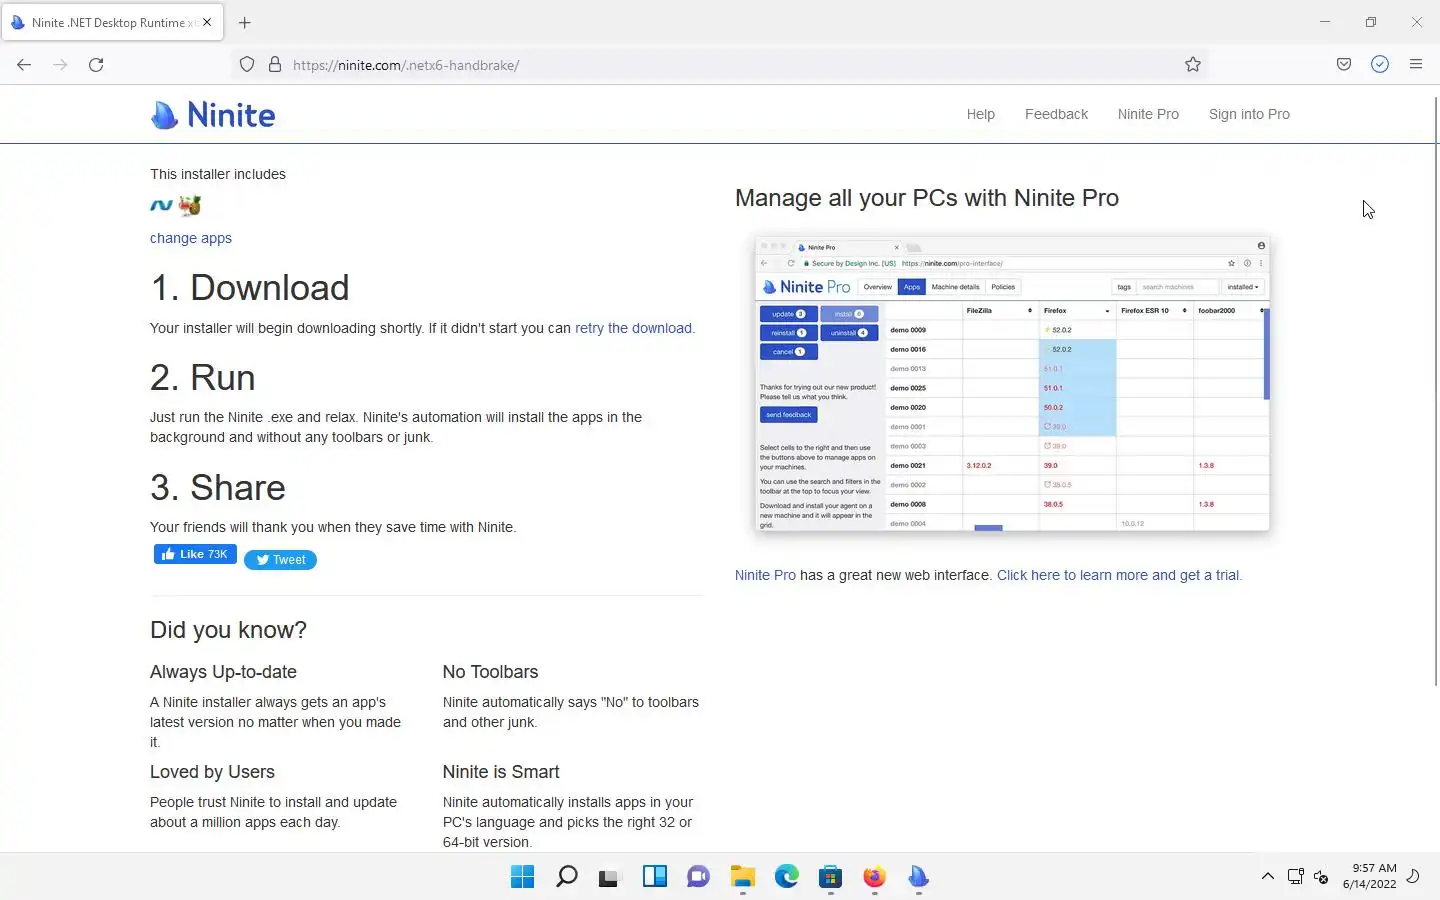Click the Ninite installer taskbar icon
This screenshot has height=900, width=1440.
point(918,877)
